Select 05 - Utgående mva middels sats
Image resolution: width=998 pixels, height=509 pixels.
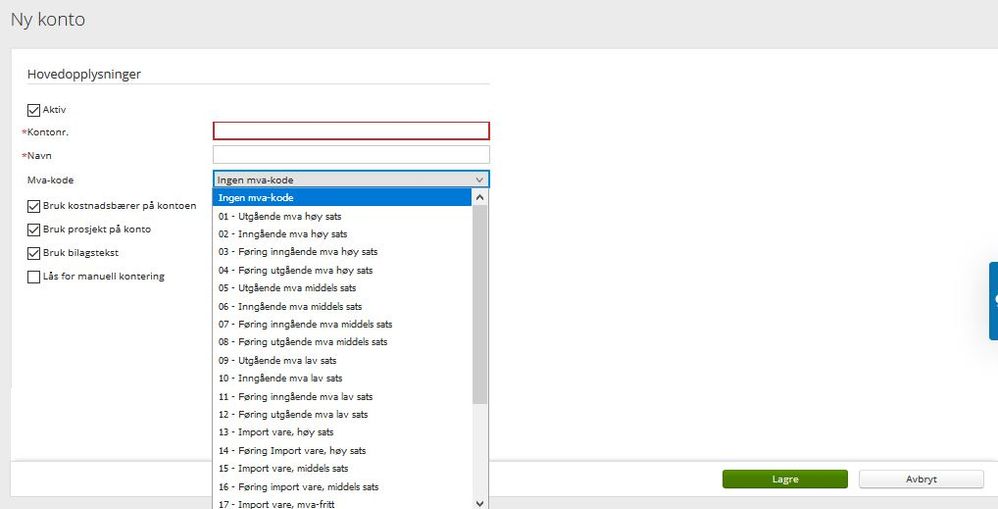(342, 288)
